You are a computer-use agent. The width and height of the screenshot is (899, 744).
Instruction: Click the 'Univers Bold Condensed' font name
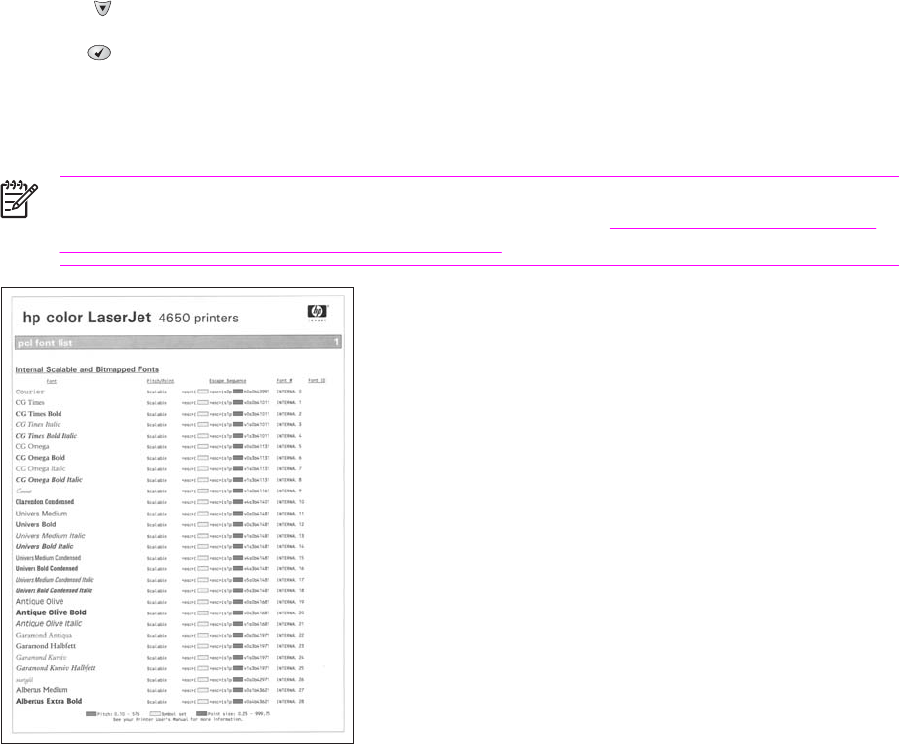click(46, 569)
